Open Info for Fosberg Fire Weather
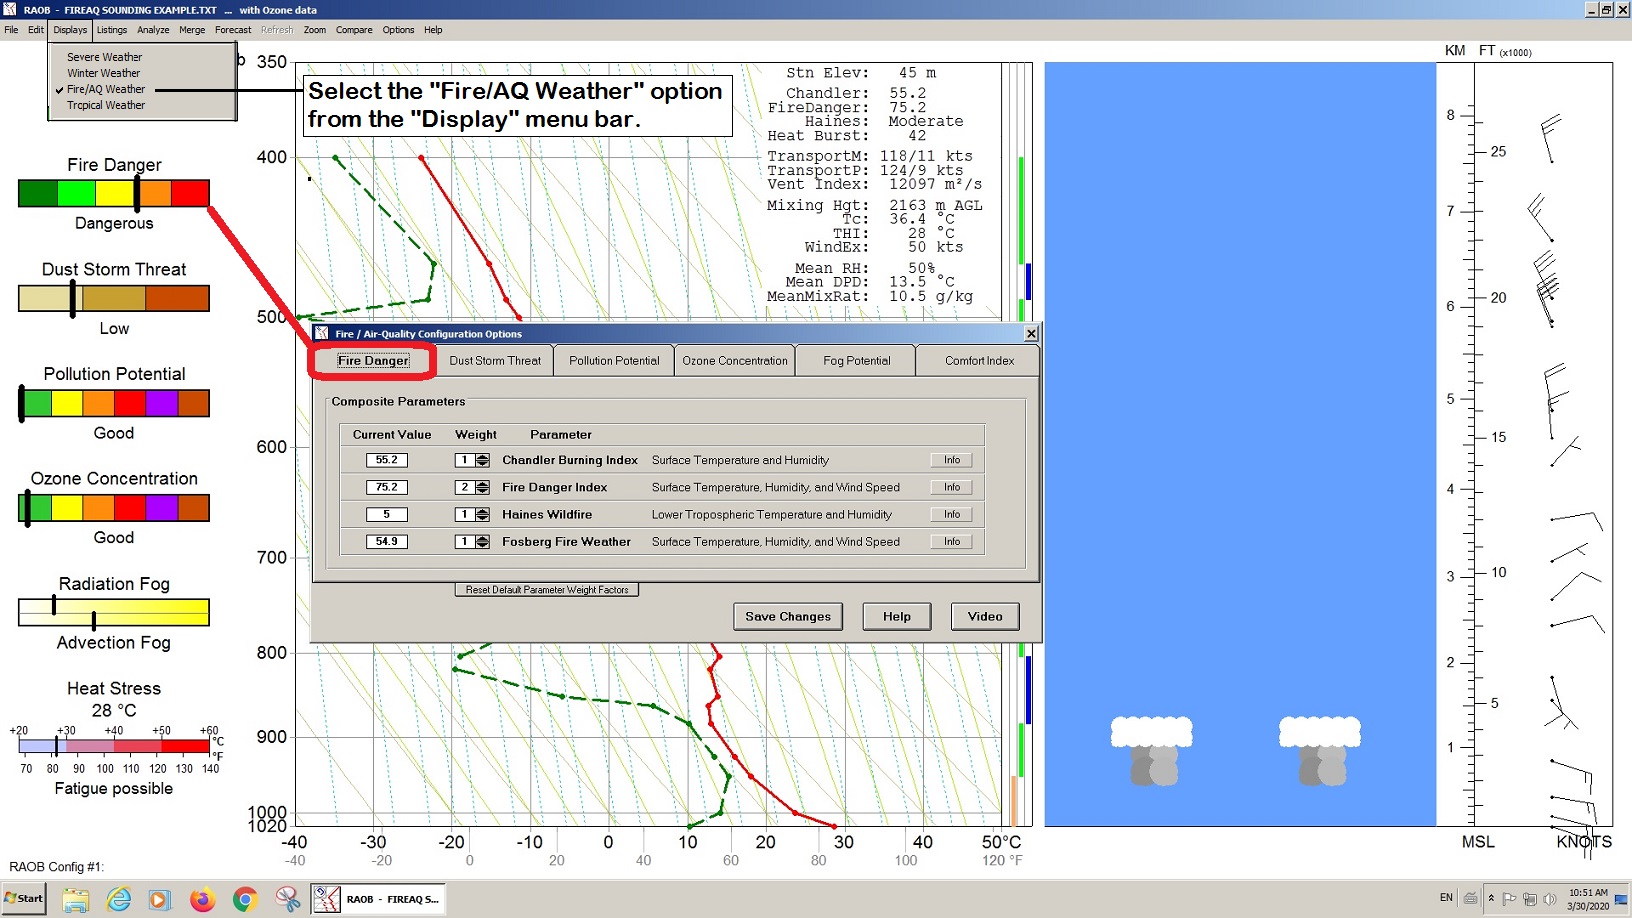1632x918 pixels. tap(952, 541)
